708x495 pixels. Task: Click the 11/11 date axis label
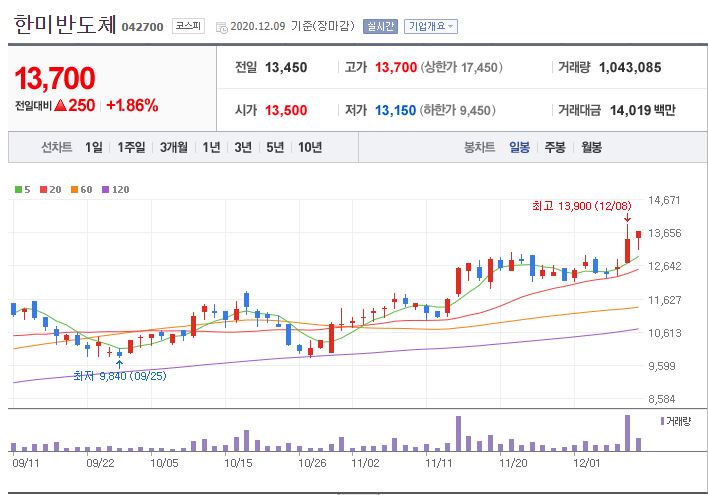click(439, 463)
